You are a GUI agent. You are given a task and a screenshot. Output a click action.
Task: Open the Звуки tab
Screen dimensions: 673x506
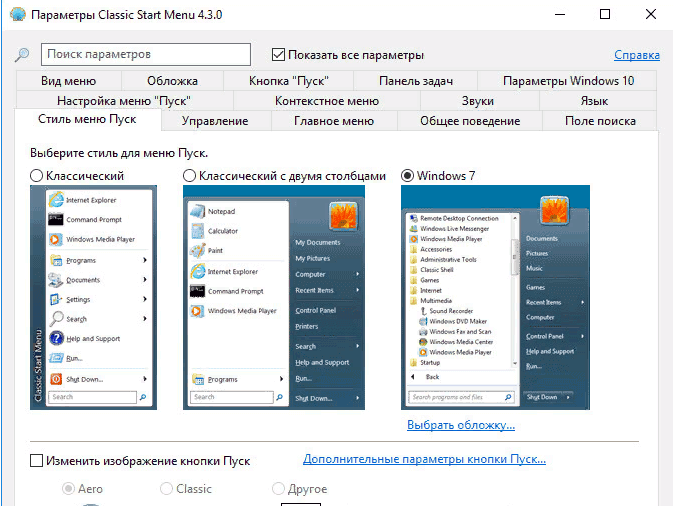click(478, 101)
